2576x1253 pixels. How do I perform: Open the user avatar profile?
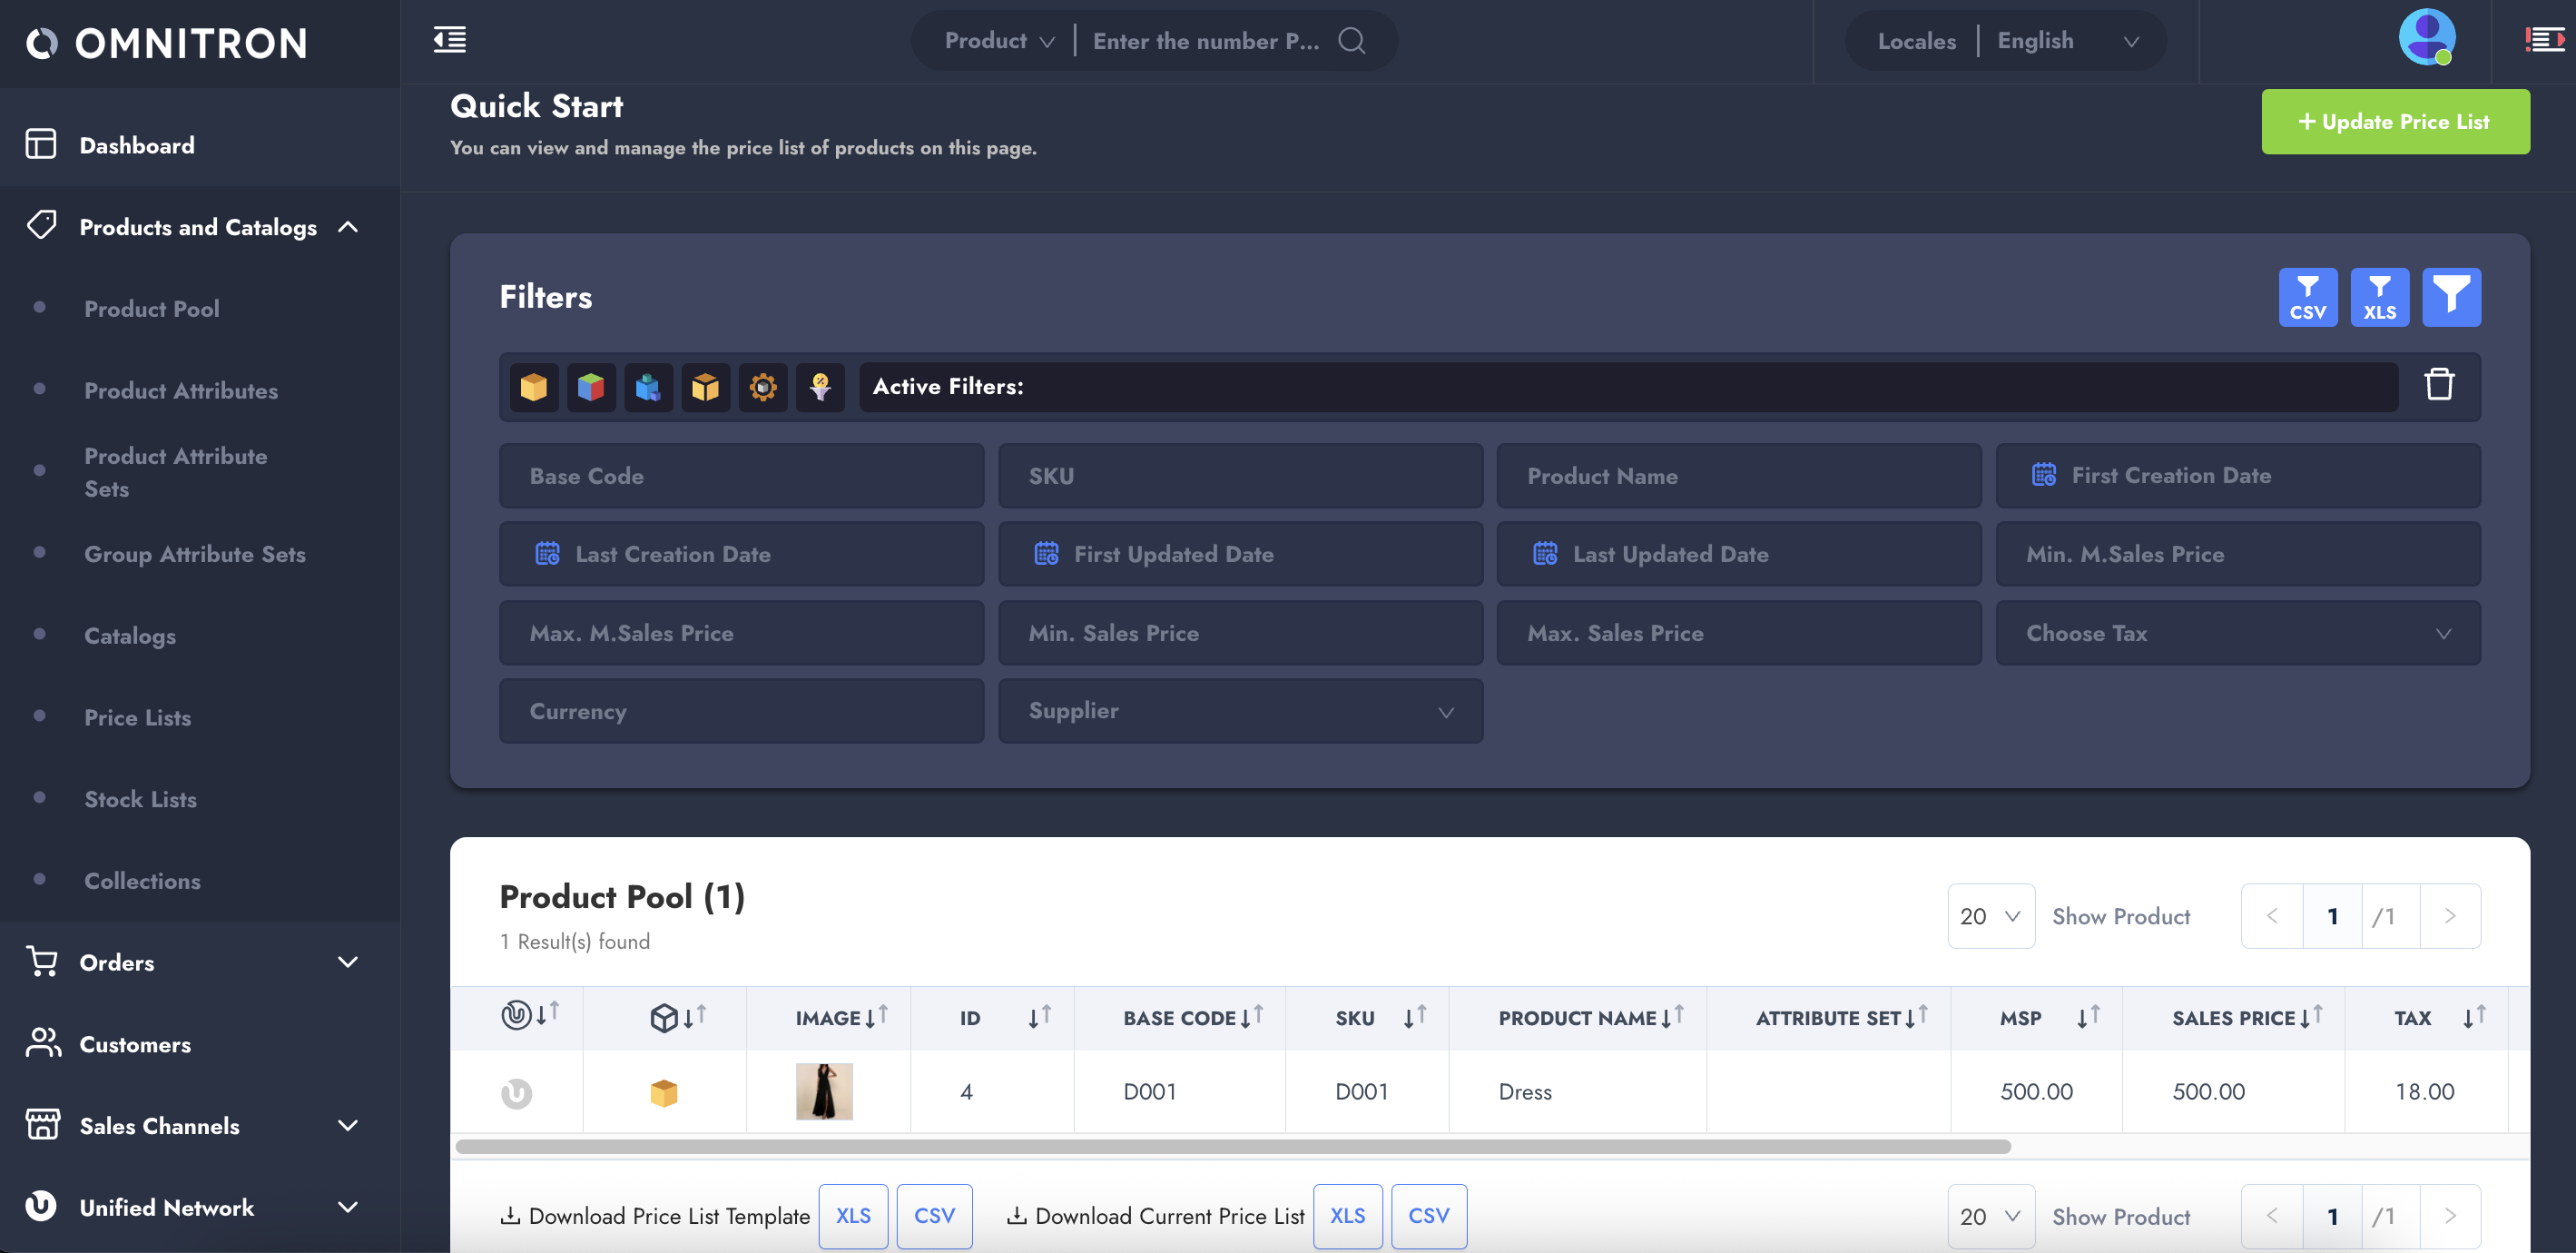(2426, 38)
